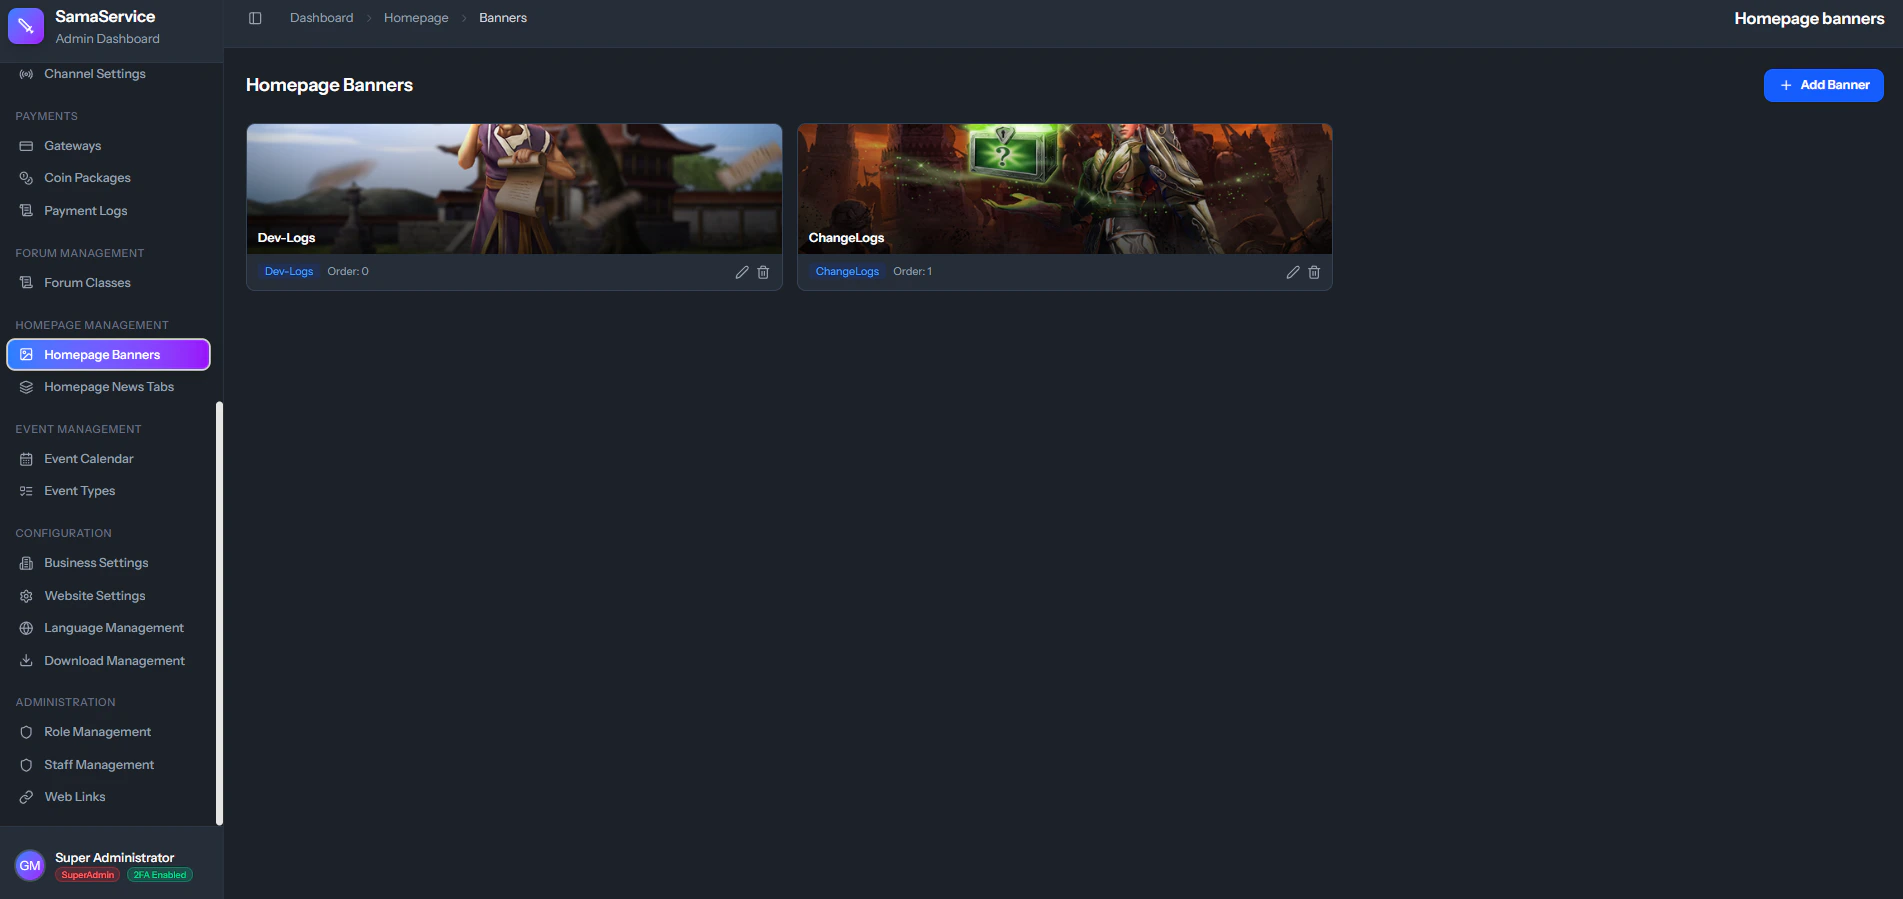Click the SamaService brand name
Screen dimensions: 1903x899
click(x=105, y=16)
